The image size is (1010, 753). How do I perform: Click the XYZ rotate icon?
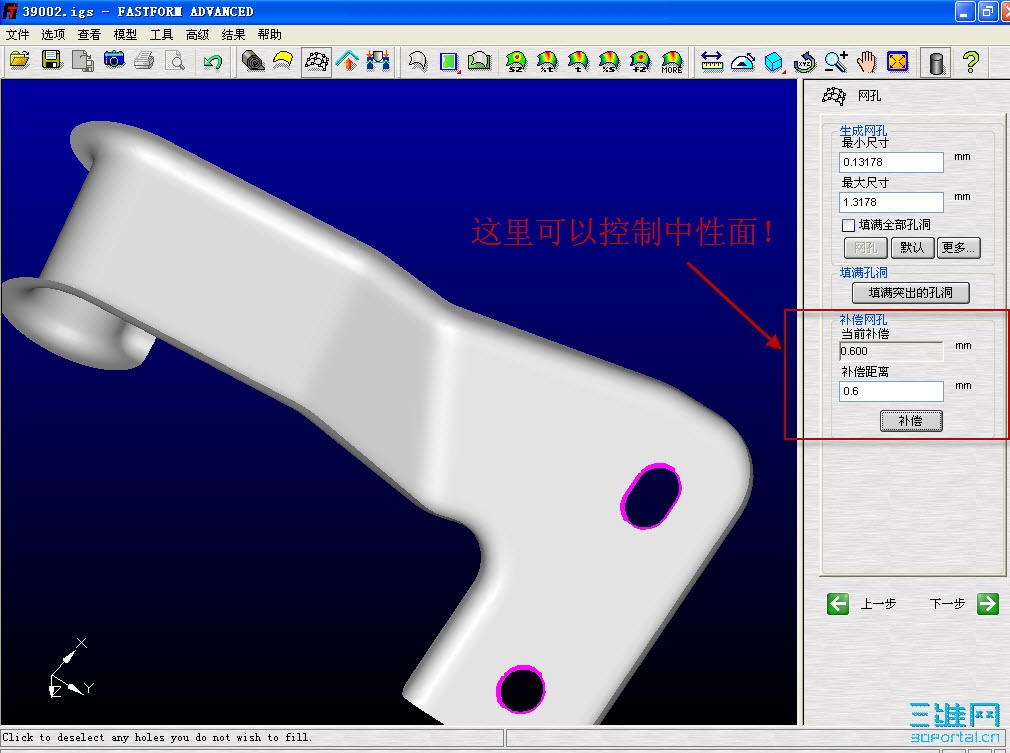point(805,61)
